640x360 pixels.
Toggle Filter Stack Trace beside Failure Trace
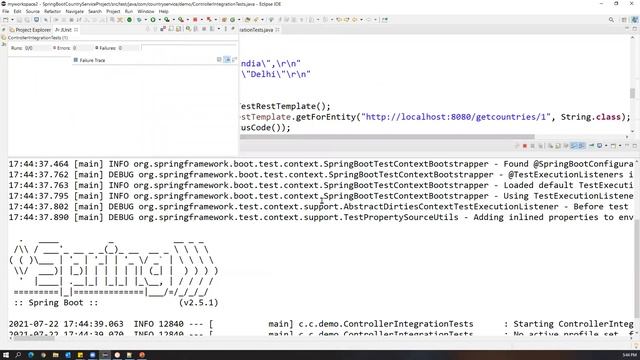[227, 60]
